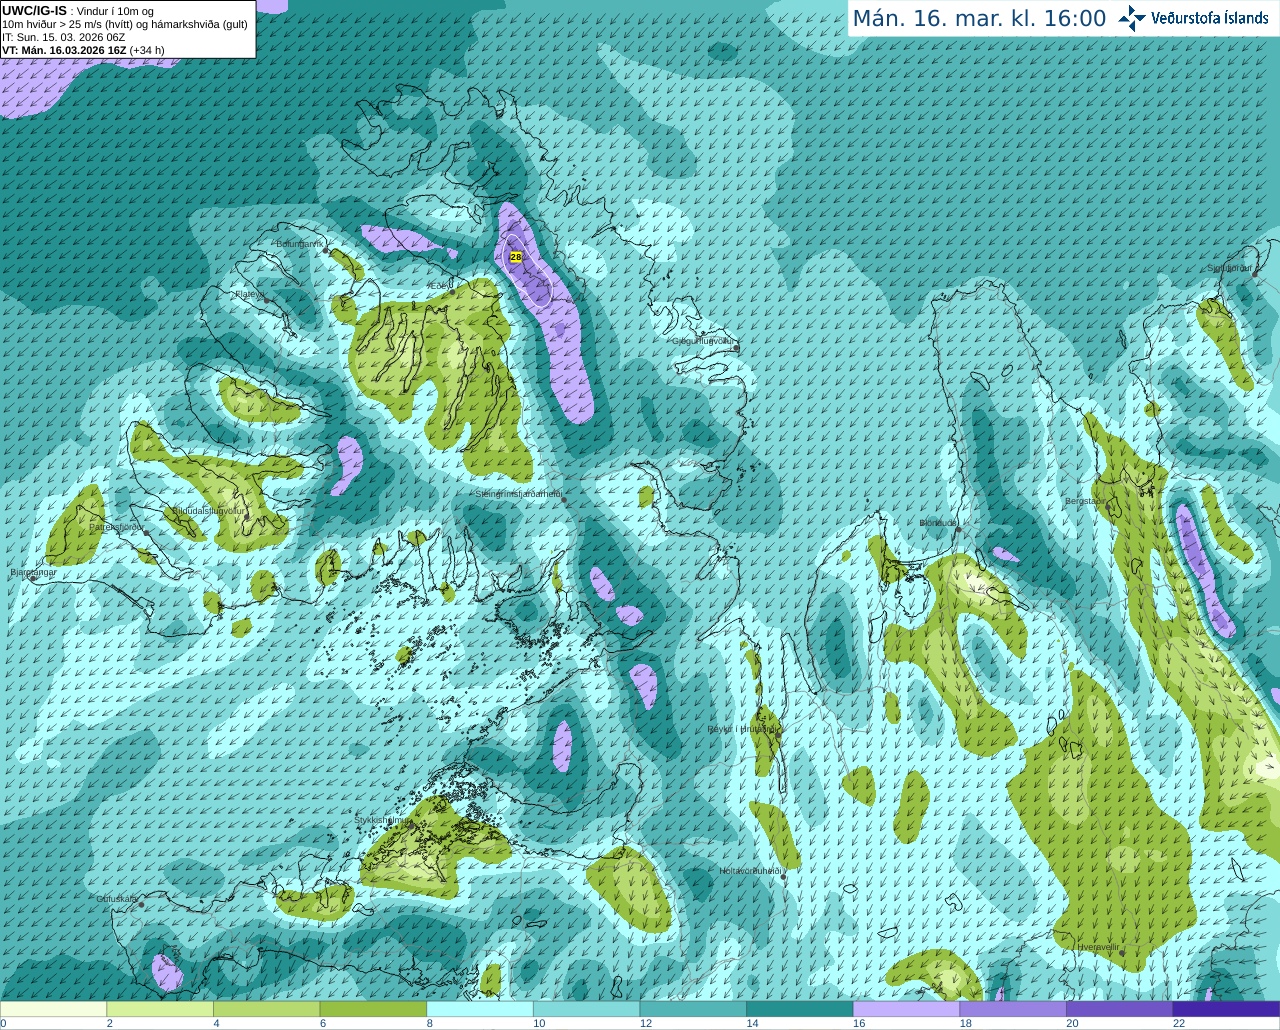
Task: Click the 'VT: Mán. 16.03.2026 16Z' valid time
Action: [x=64, y=50]
